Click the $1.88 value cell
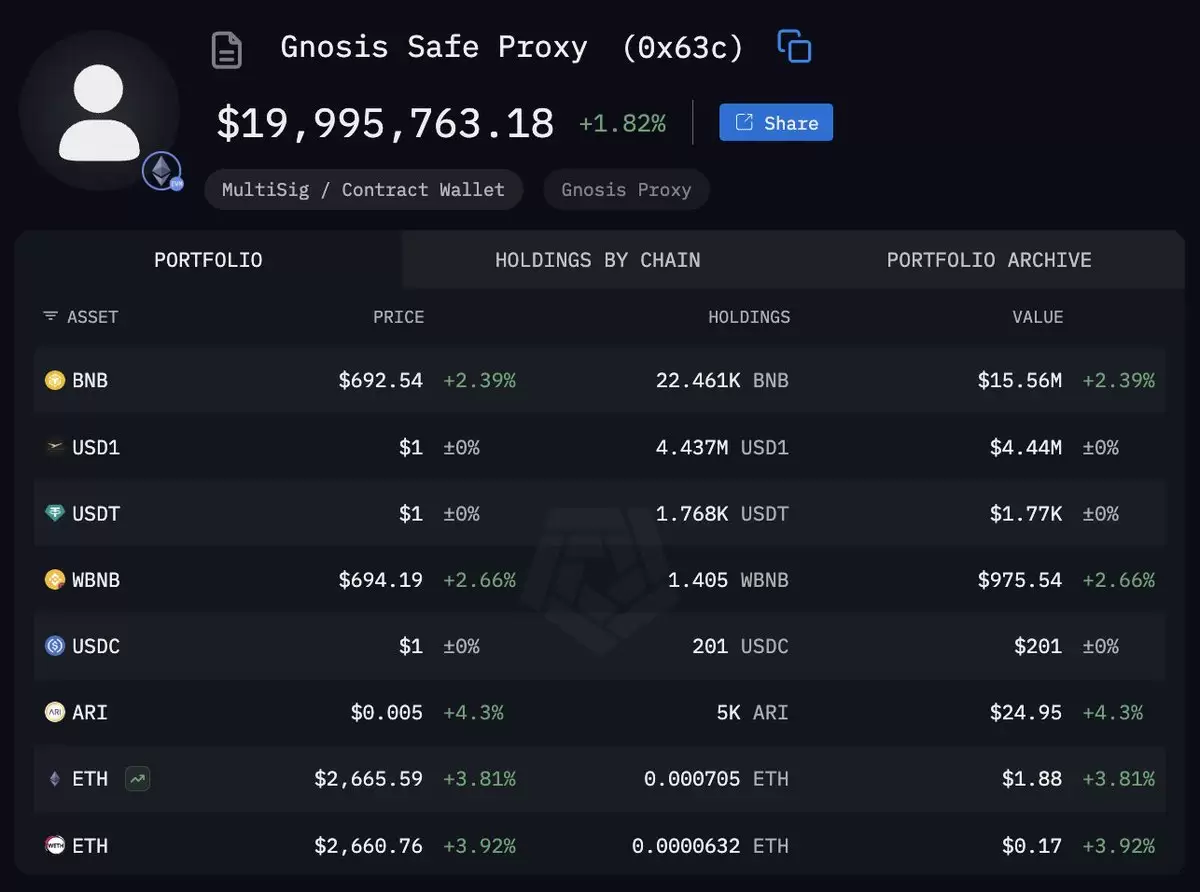This screenshot has height=892, width=1200. coord(1032,779)
